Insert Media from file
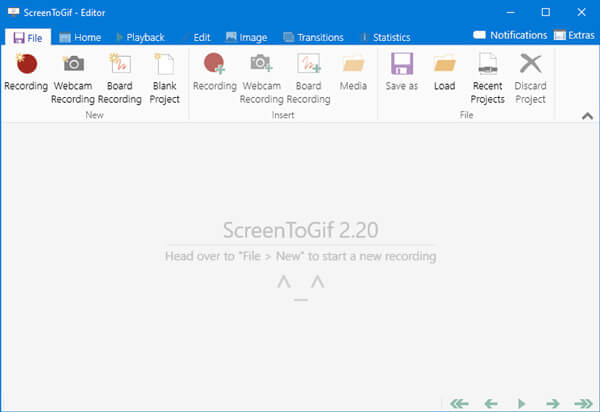Viewport: 600px width, 412px height. (x=353, y=73)
